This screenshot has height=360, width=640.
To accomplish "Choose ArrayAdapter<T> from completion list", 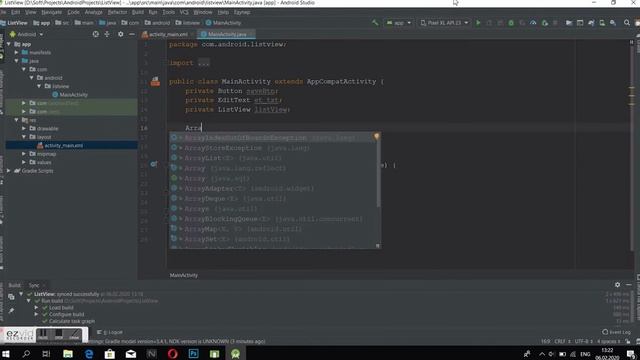I will click(276, 189).
